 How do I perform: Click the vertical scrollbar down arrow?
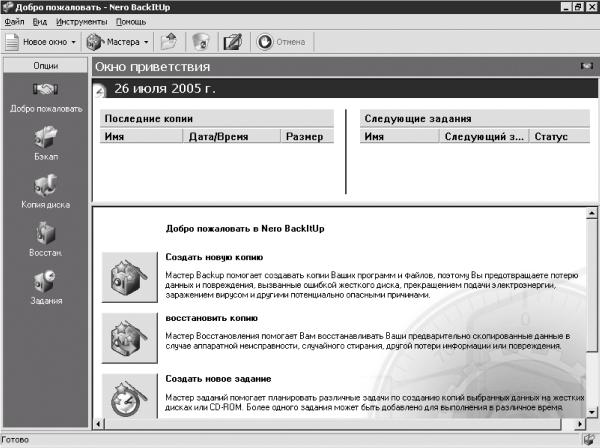pyautogui.click(x=592, y=412)
